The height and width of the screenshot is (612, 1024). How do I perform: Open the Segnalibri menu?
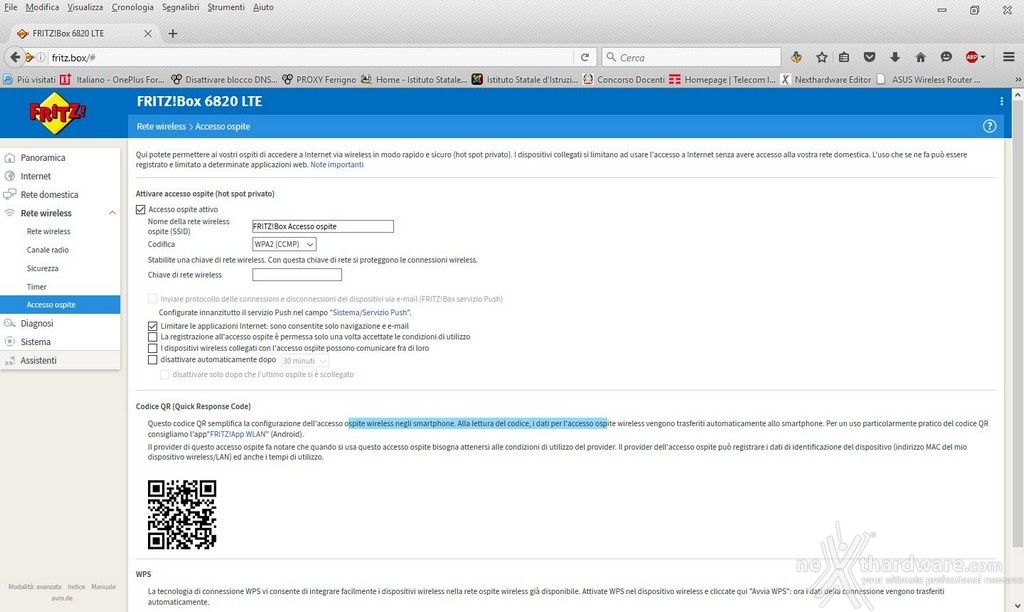[181, 7]
